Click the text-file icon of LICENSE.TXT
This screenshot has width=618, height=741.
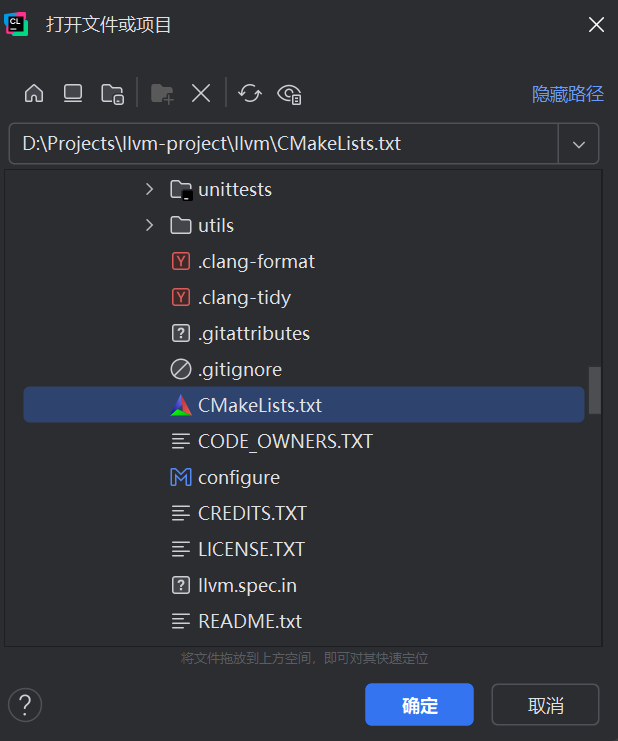[180, 549]
